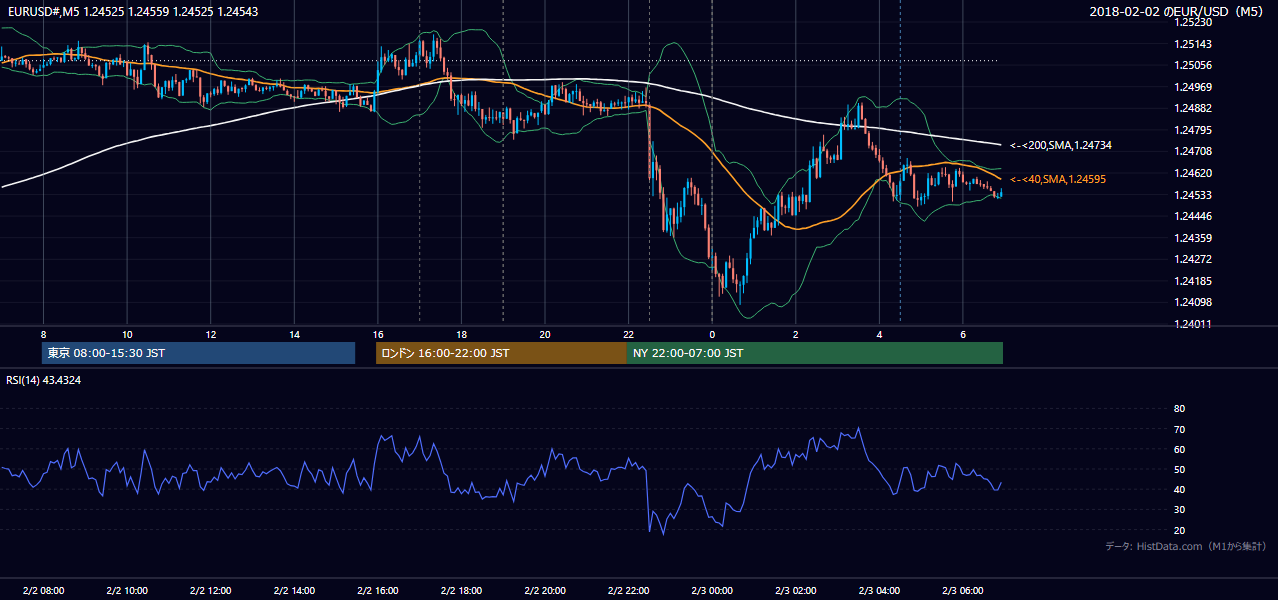Image resolution: width=1278 pixels, height=600 pixels.
Task: Click price axis value 1.24533
Action: [1194, 195]
